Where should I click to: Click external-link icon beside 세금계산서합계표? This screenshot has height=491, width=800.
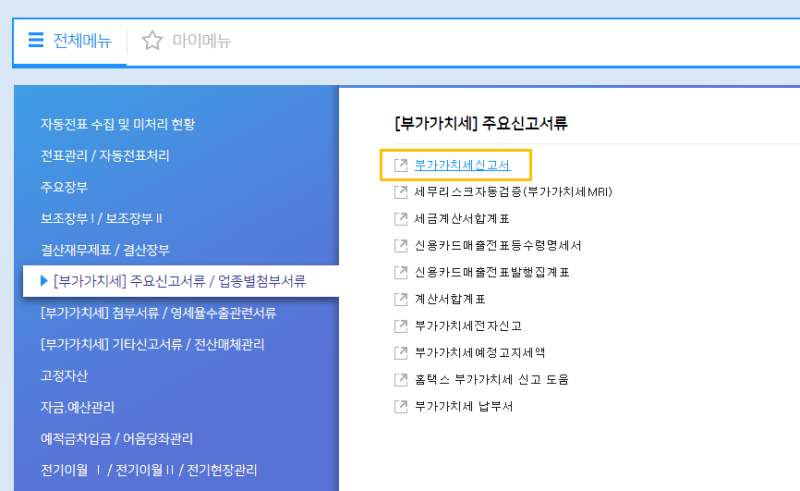(401, 219)
